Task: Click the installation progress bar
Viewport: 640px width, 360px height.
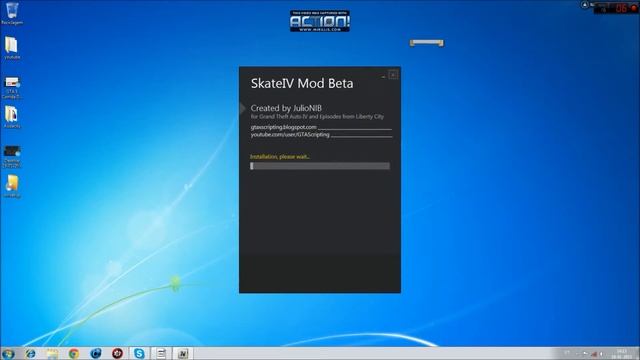Action: pyautogui.click(x=320, y=166)
